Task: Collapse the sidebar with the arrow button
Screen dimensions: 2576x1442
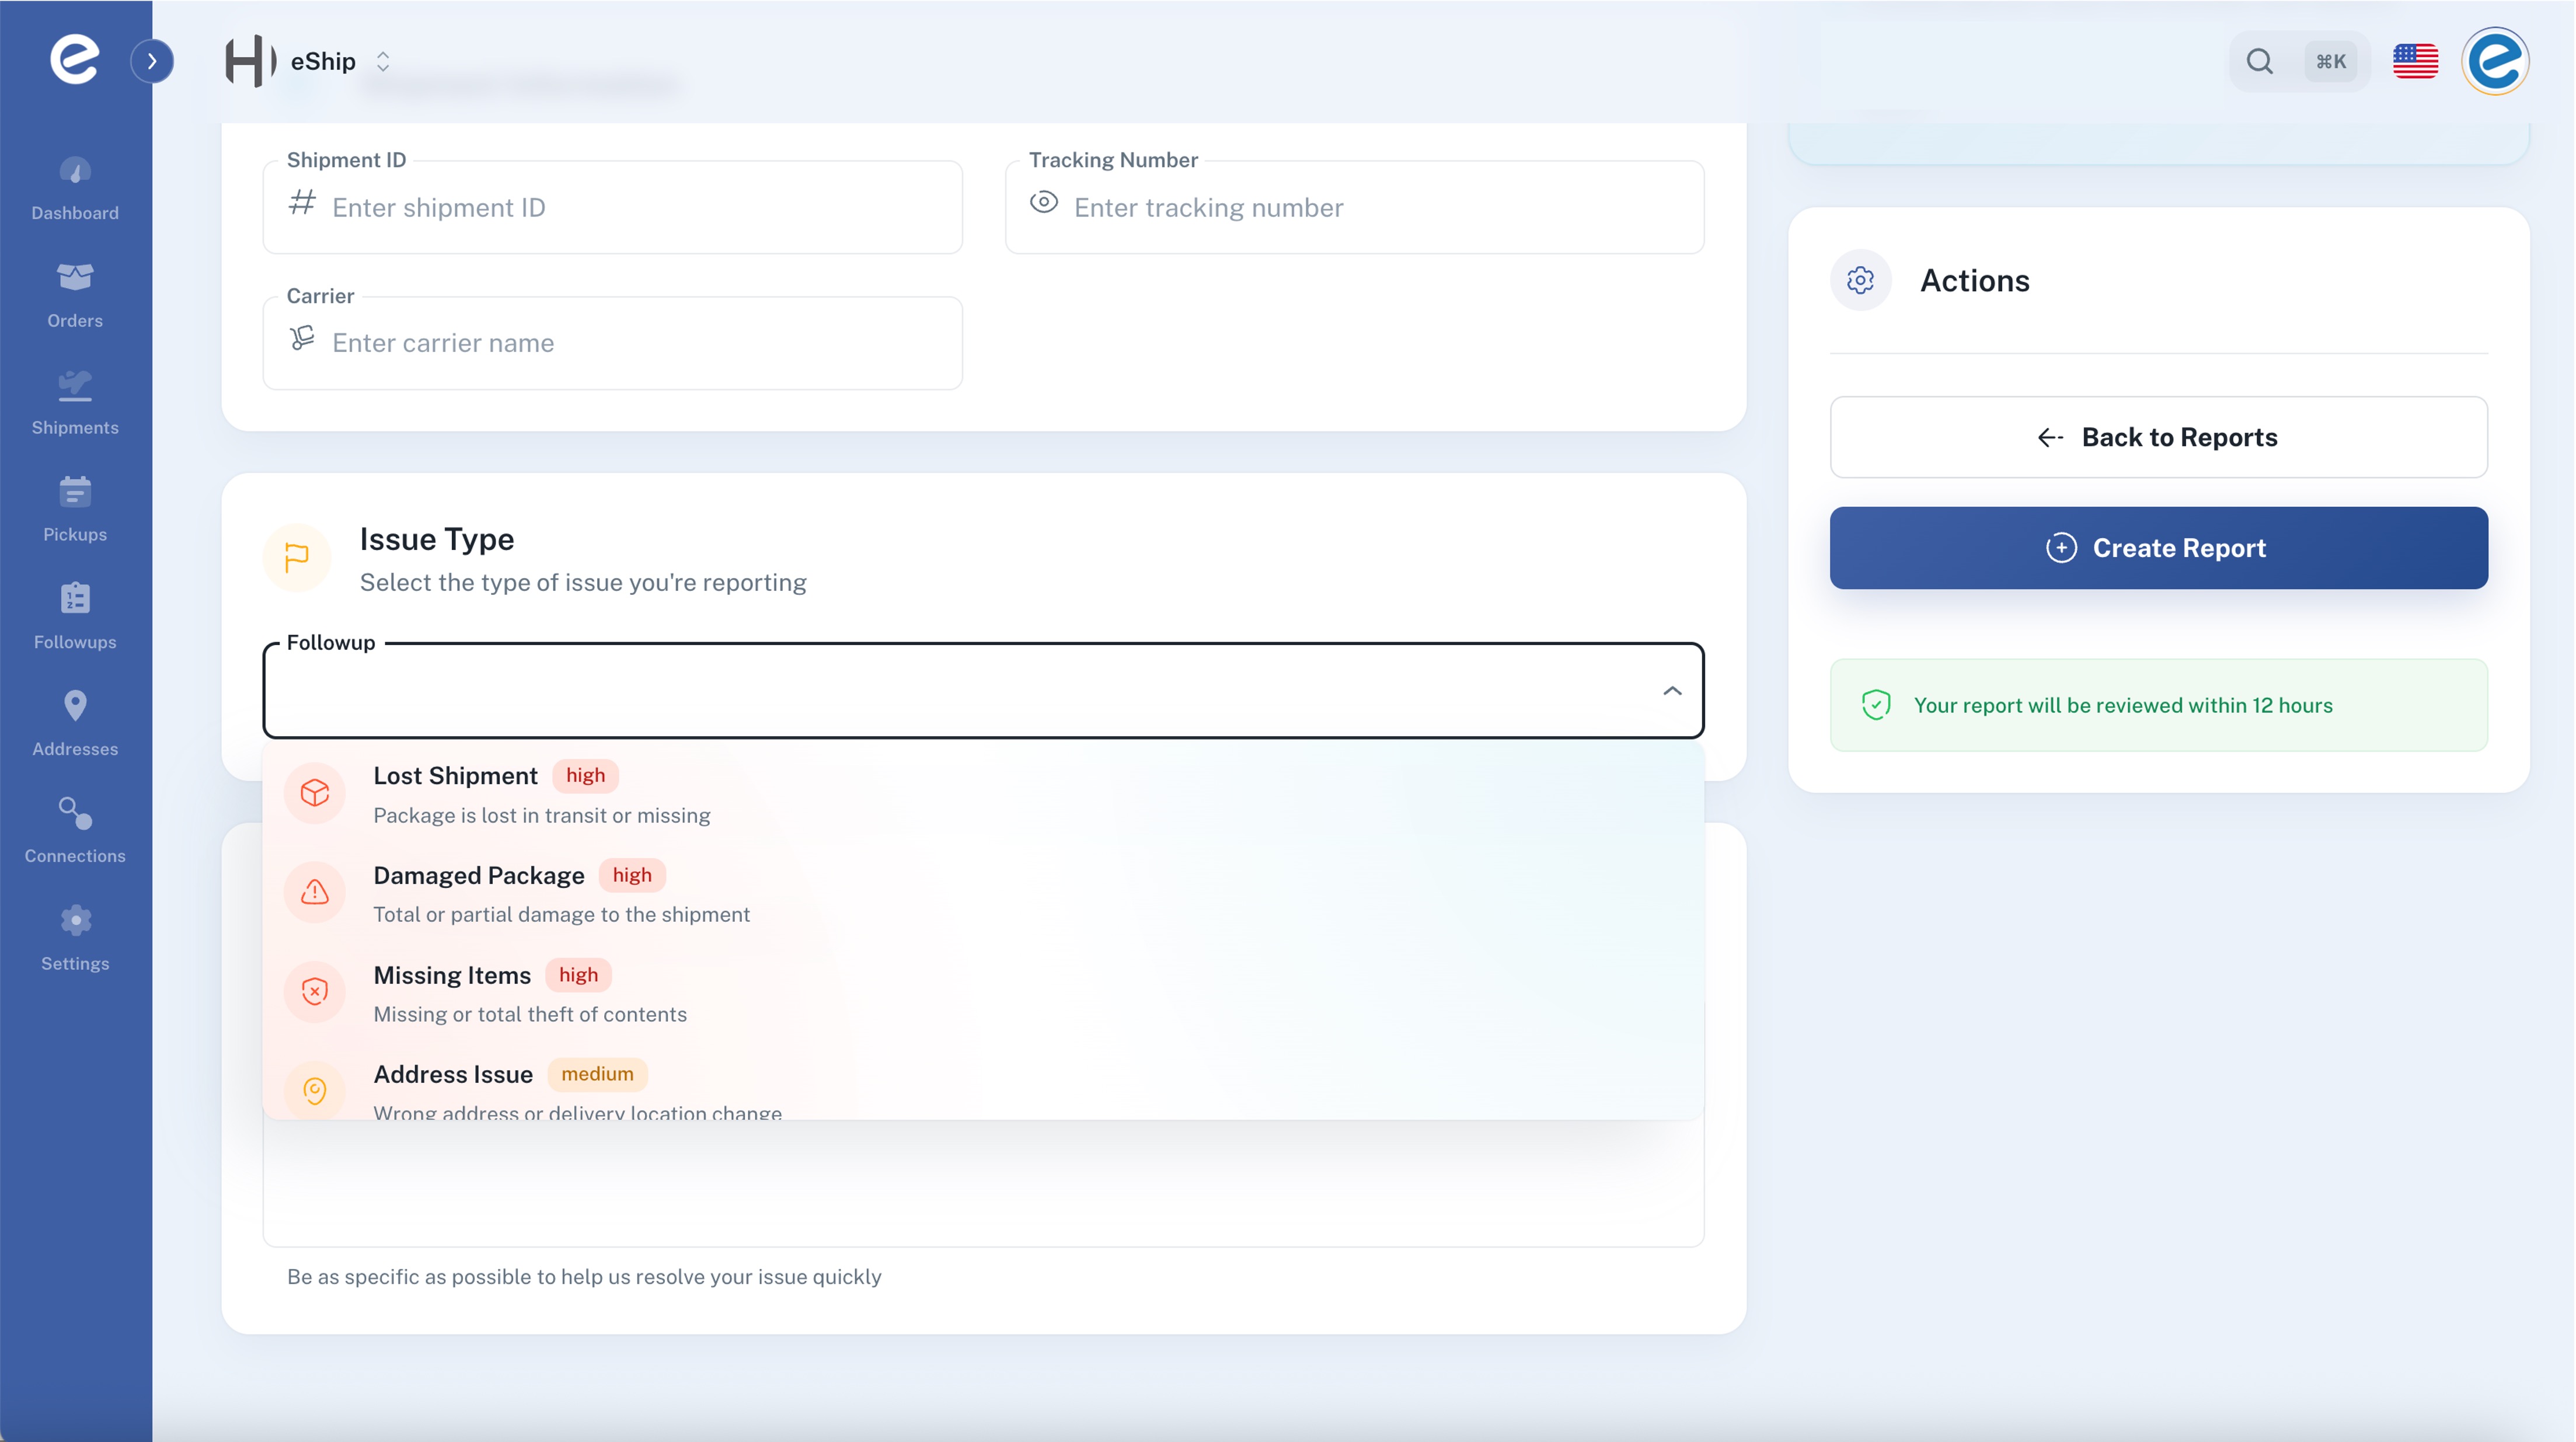Action: click(x=153, y=61)
